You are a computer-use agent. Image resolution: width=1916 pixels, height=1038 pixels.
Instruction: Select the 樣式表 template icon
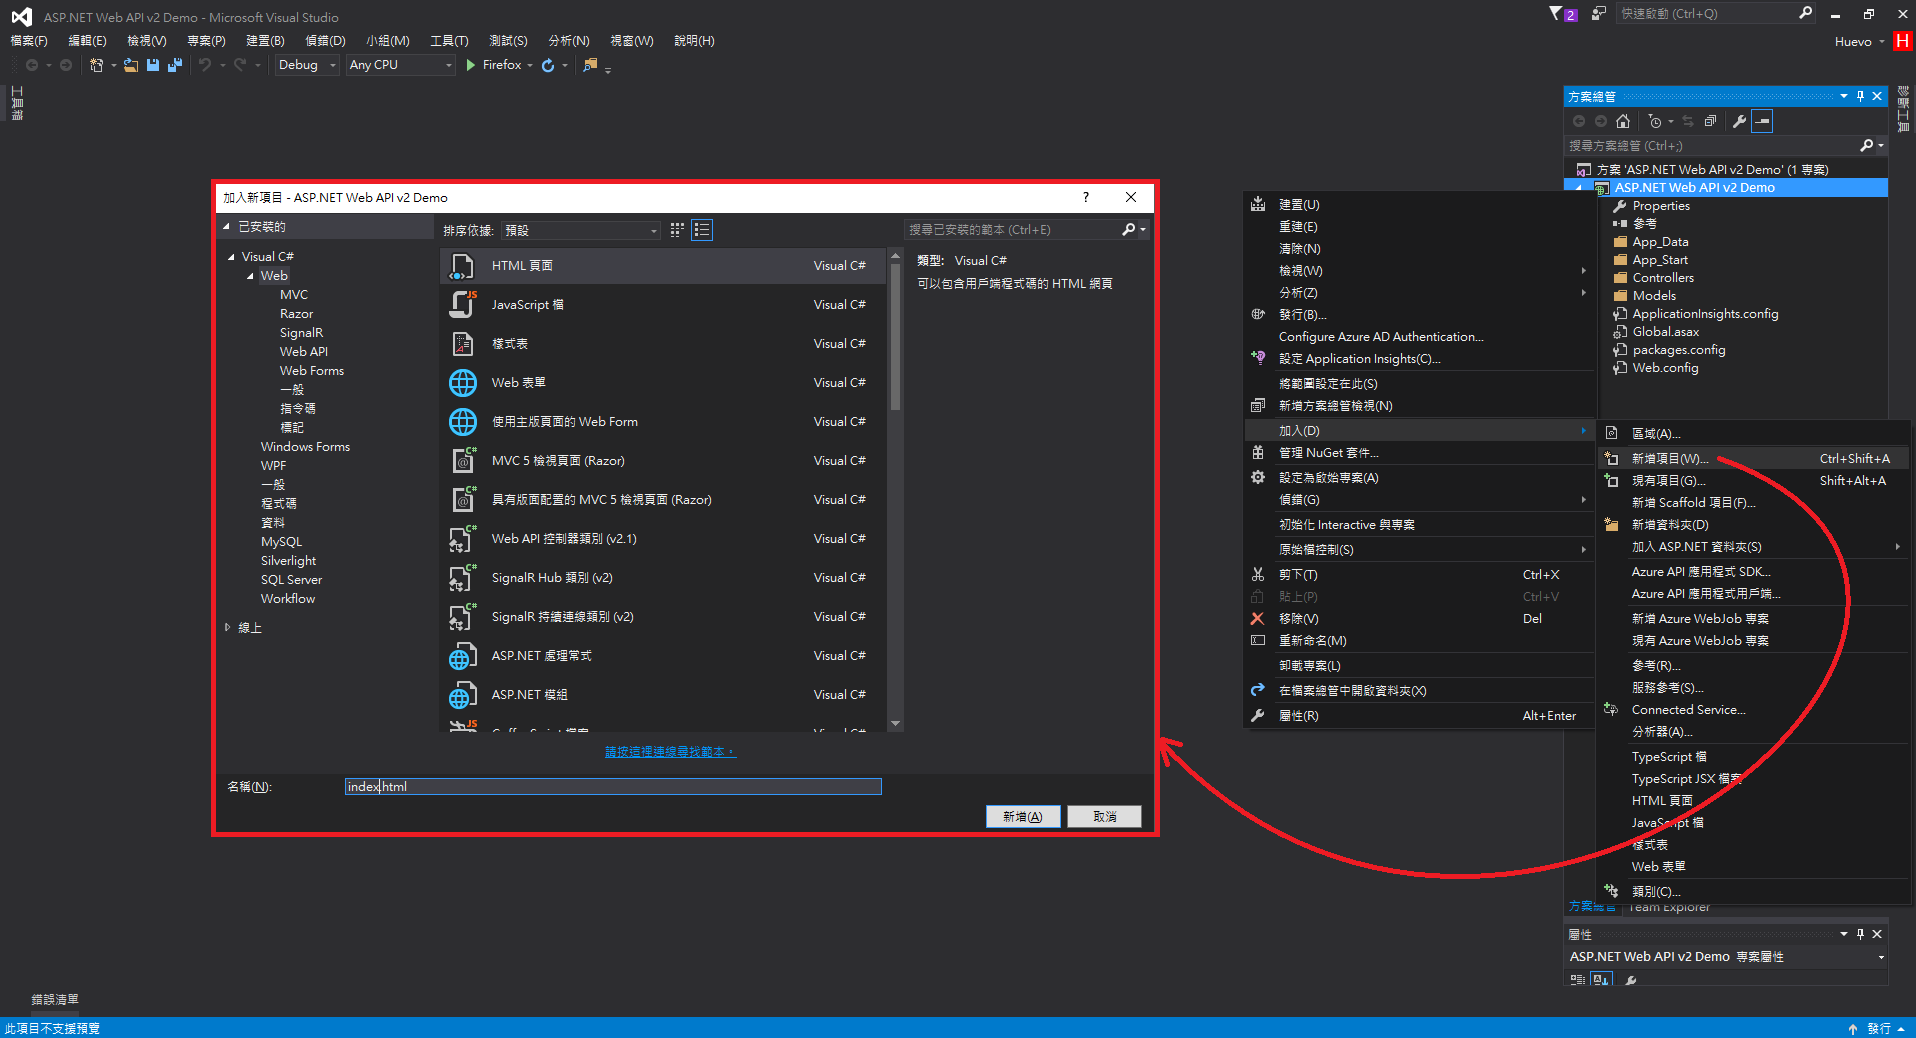(463, 344)
